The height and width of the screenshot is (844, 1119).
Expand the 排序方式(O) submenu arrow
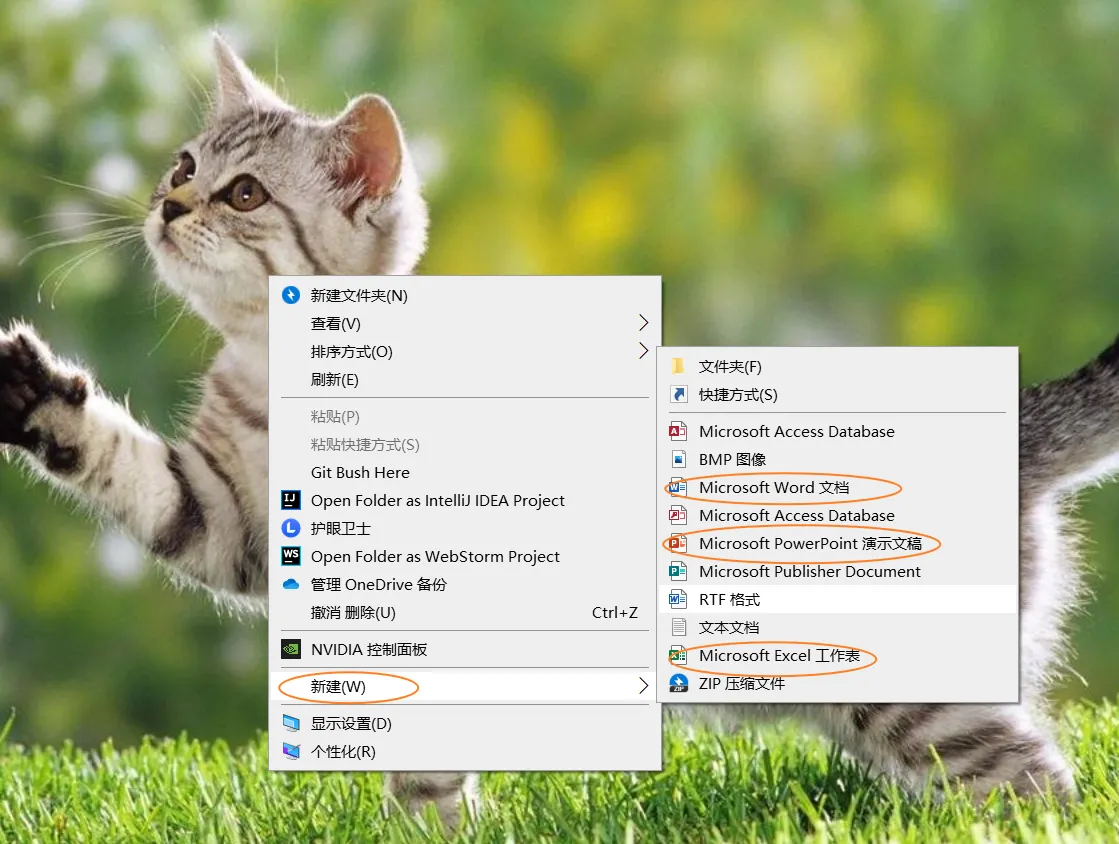pyautogui.click(x=643, y=351)
